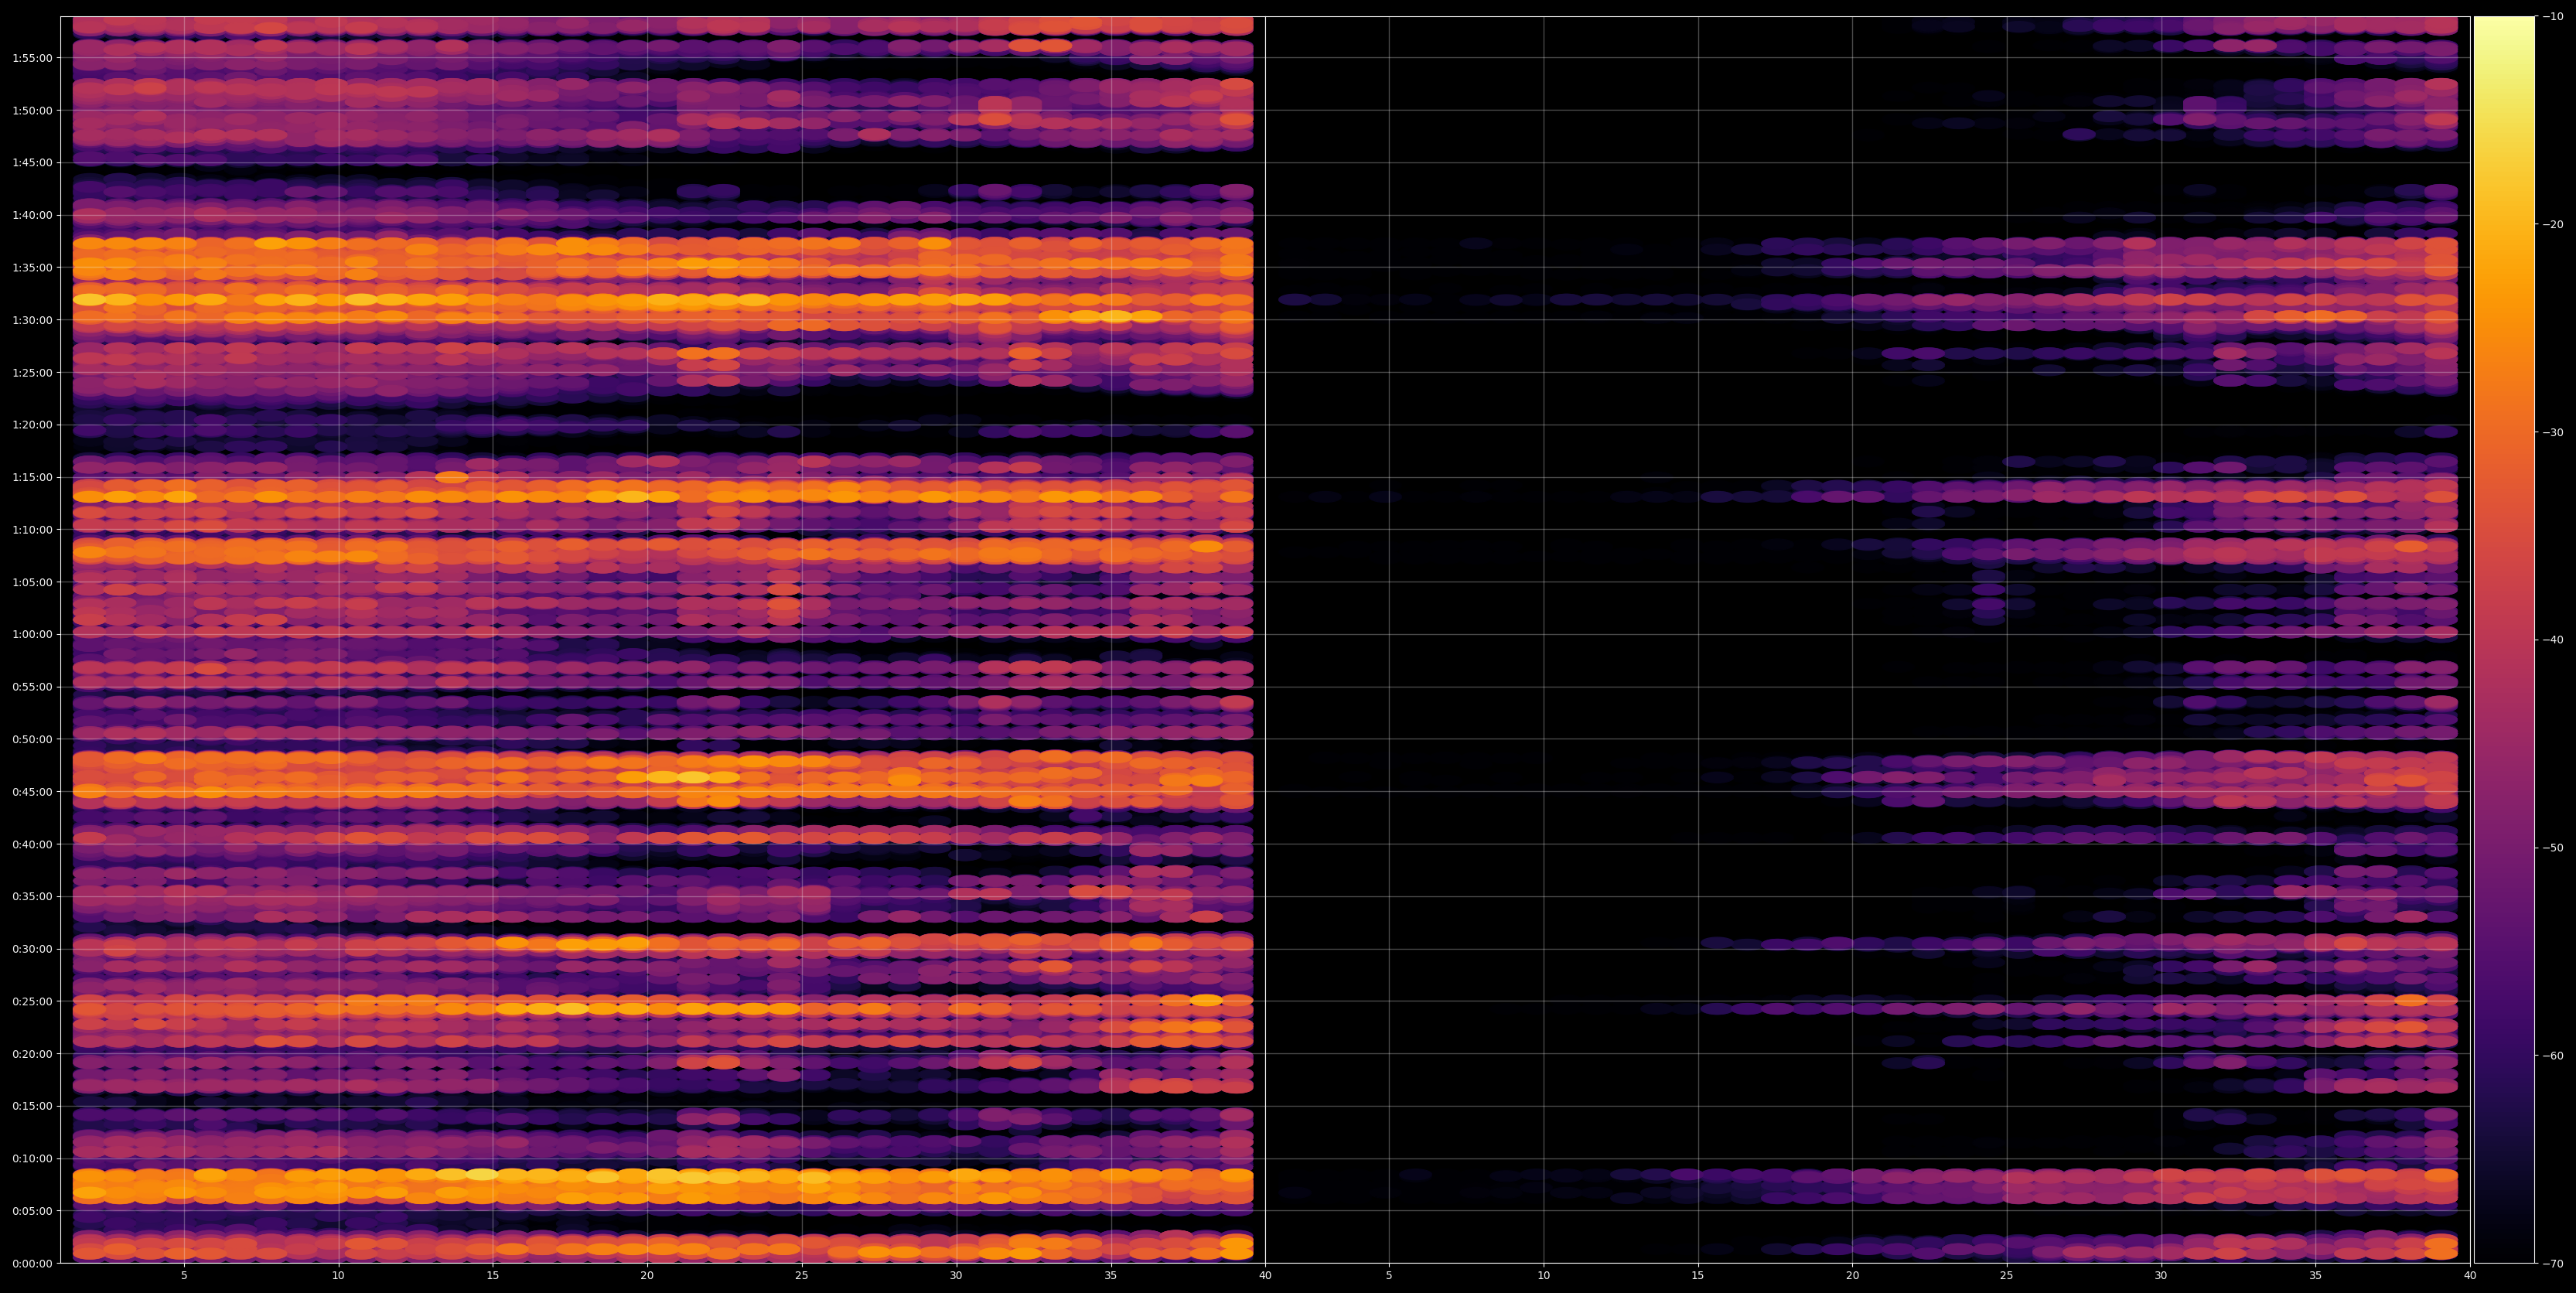Click the 1:45:00 time axis label
The width and height of the screenshot is (2576, 1293).
tap(32, 162)
